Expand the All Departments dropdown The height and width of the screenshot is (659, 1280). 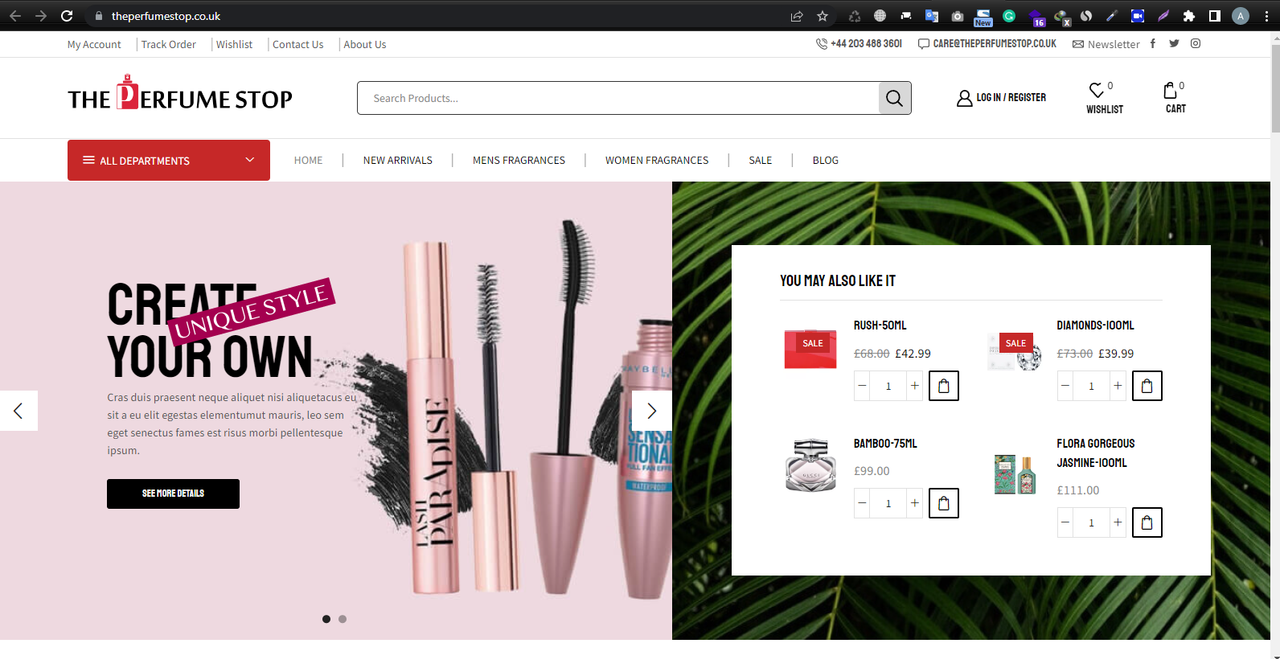click(169, 160)
